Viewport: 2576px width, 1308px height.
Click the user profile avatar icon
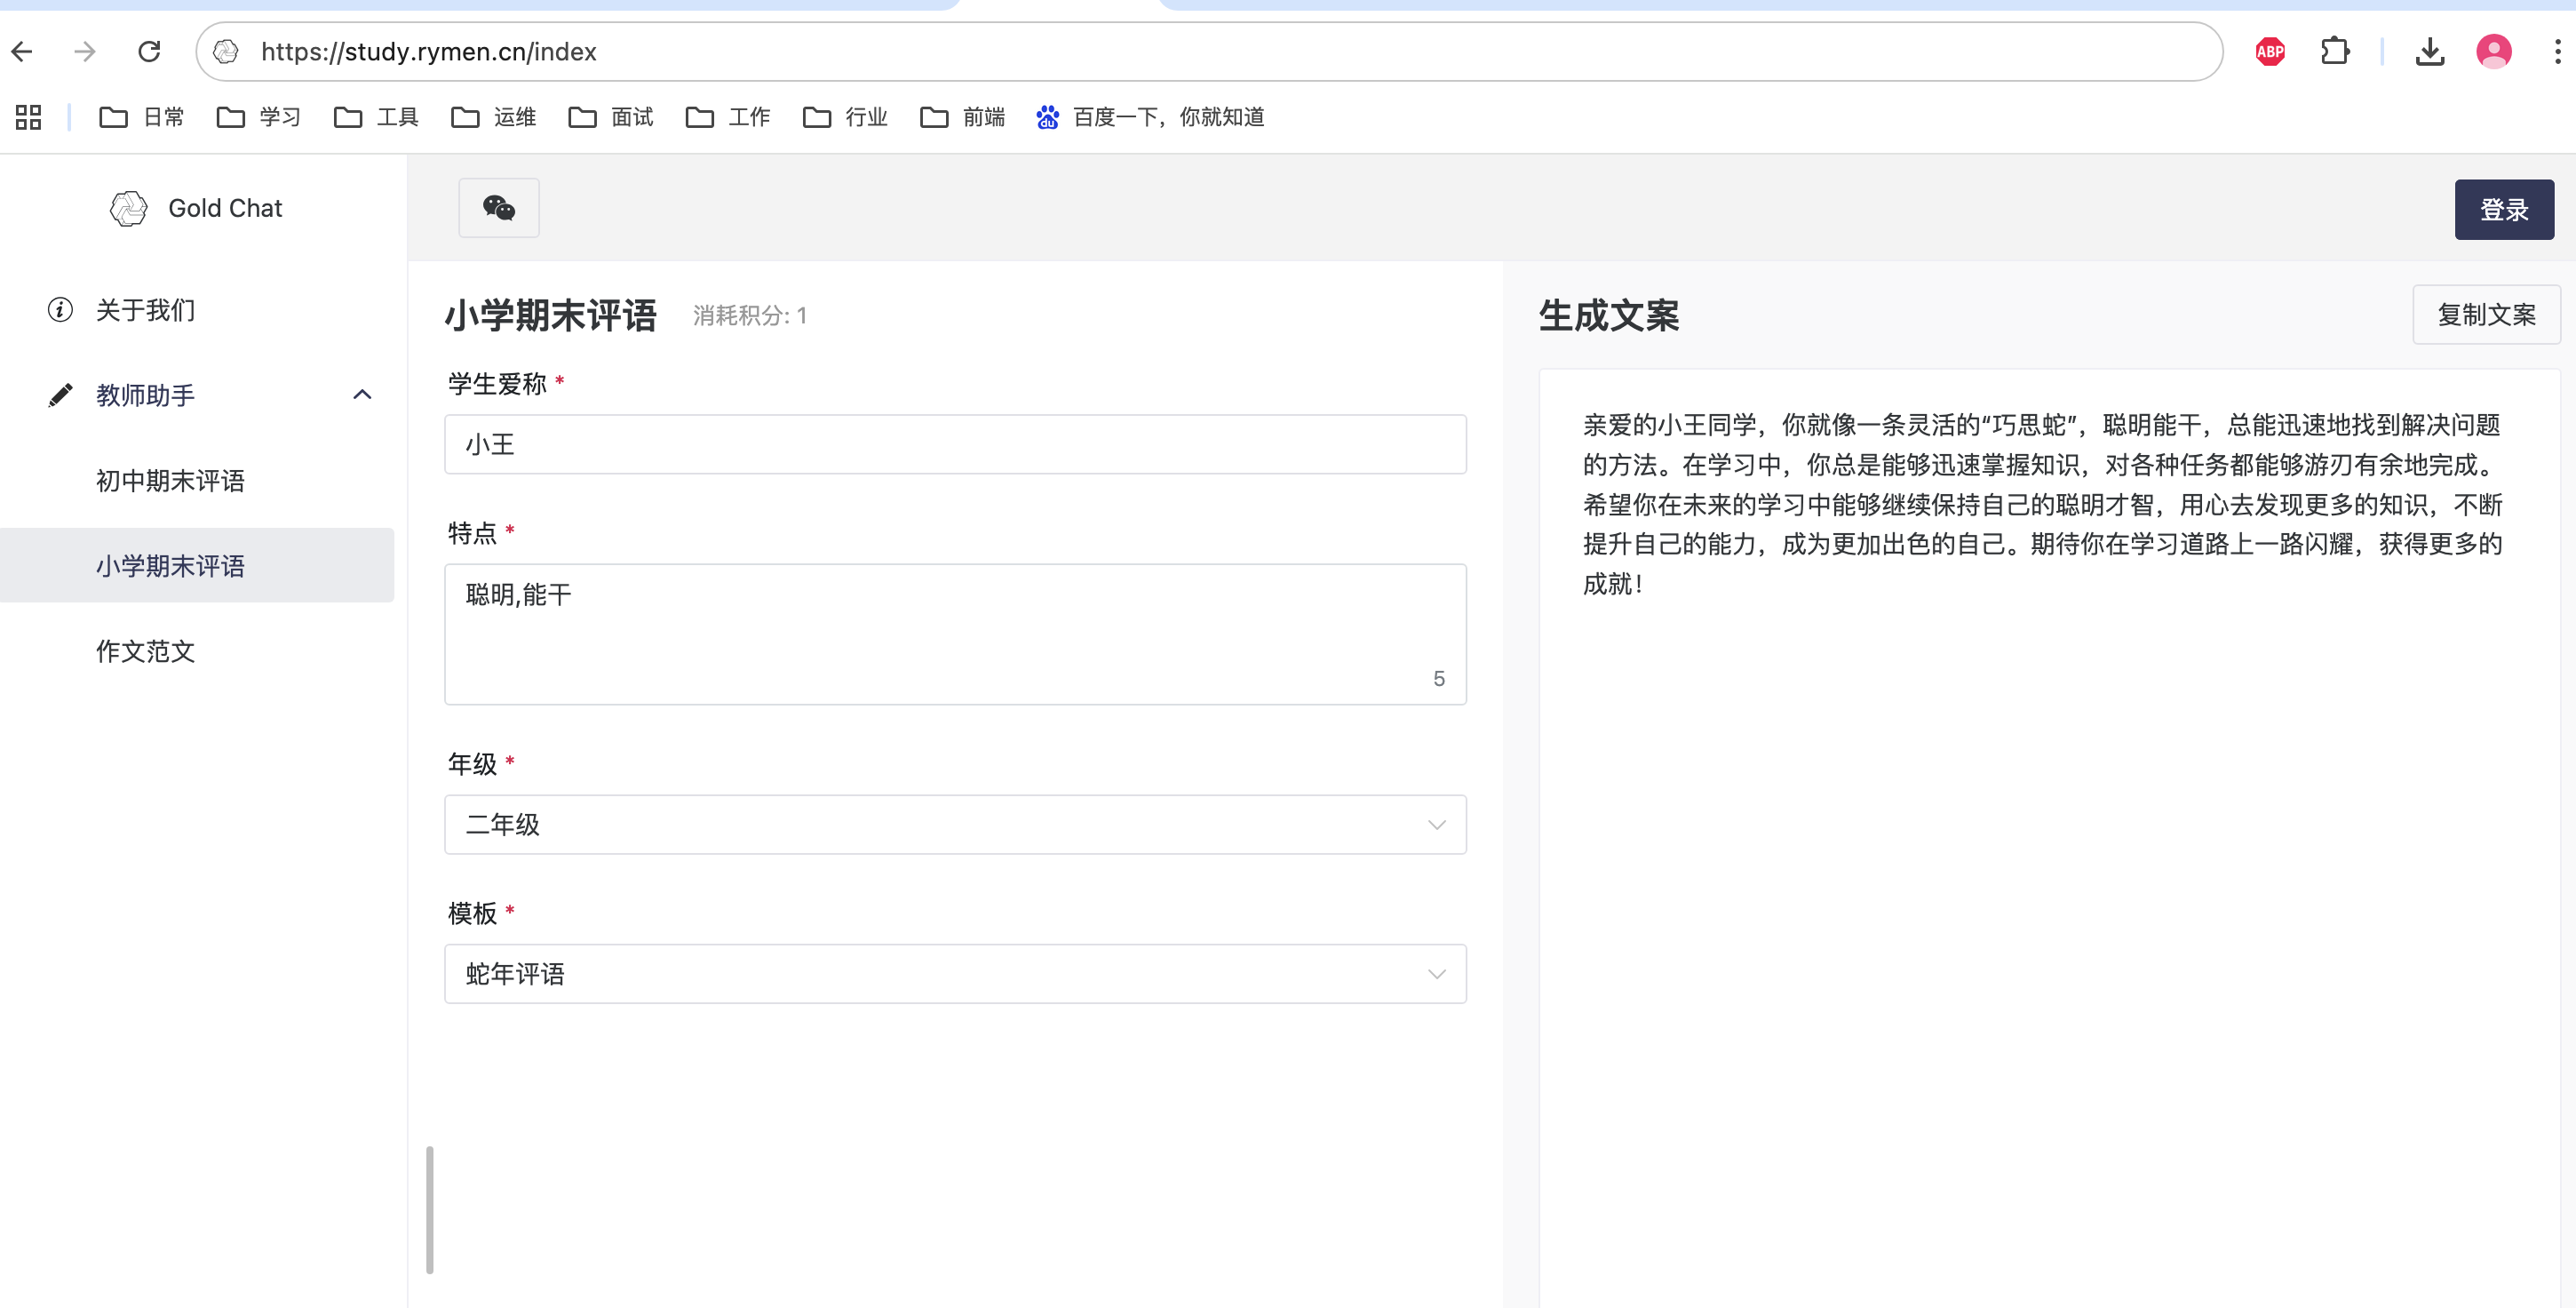coord(2493,51)
